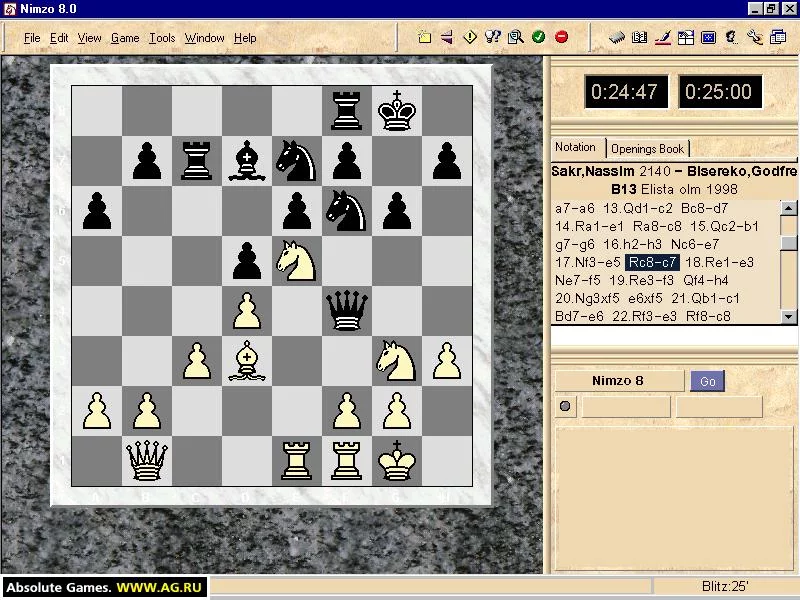Click the magnifying glass search icon
Image resolution: width=800 pixels, height=600 pixels.
point(516,37)
